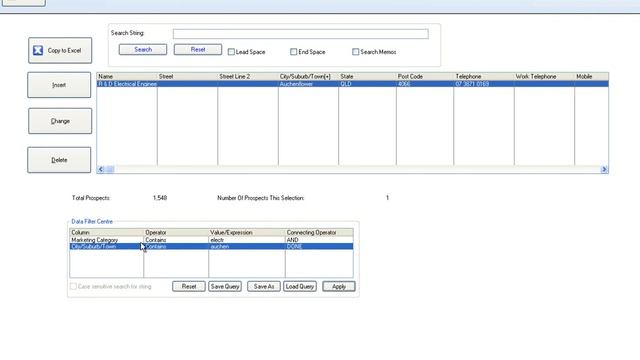Click the horizontal scrollbar thumb in grid
This screenshot has height=360, width=640.
click(x=110, y=169)
